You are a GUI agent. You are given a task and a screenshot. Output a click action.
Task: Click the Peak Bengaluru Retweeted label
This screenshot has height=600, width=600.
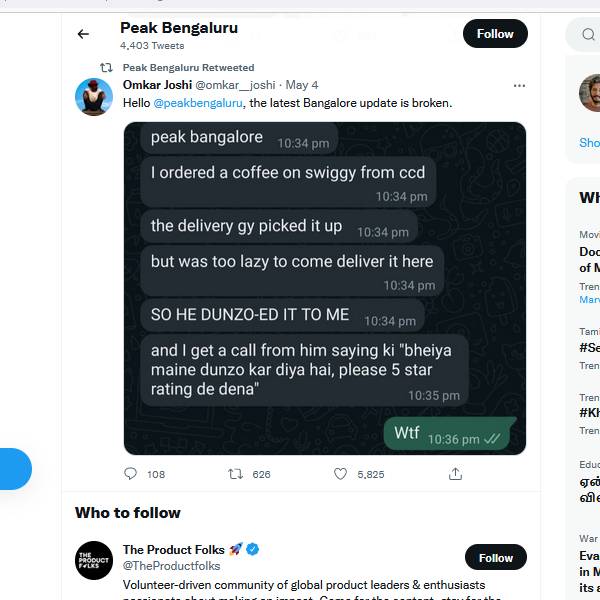188,67
